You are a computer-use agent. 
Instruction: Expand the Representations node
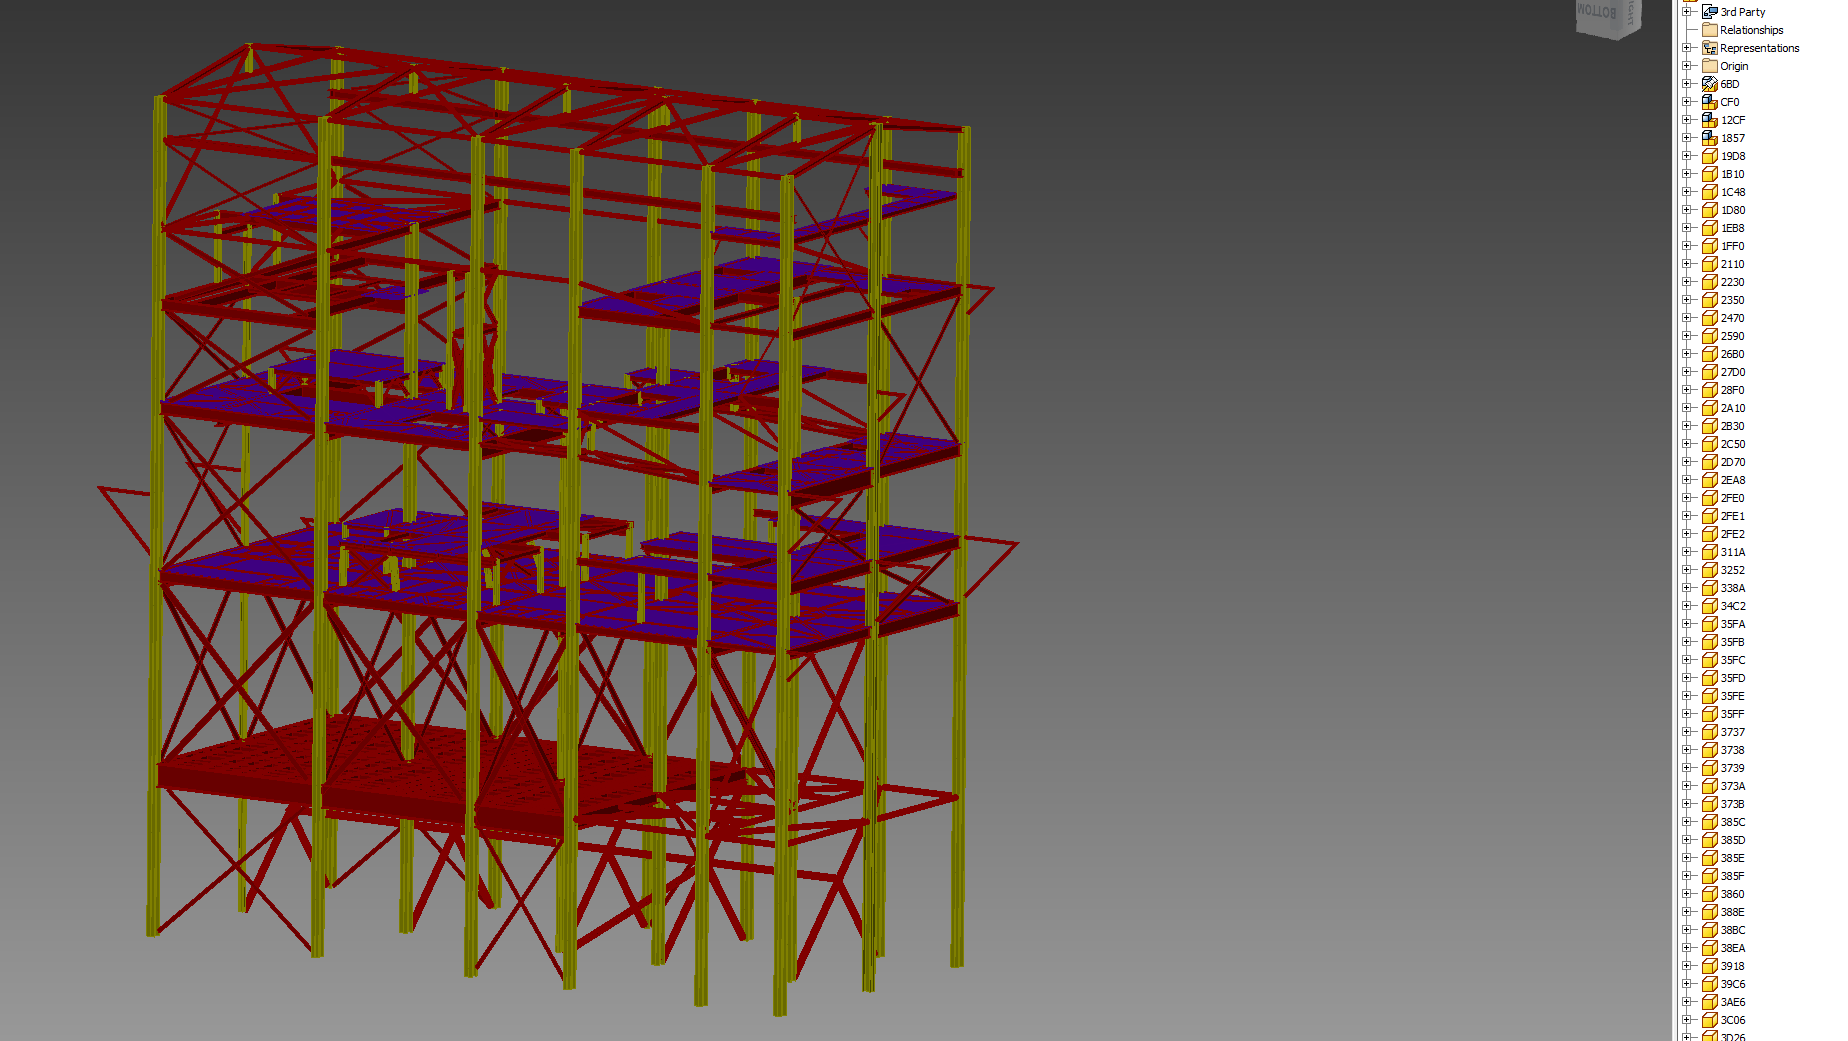[x=1688, y=47]
